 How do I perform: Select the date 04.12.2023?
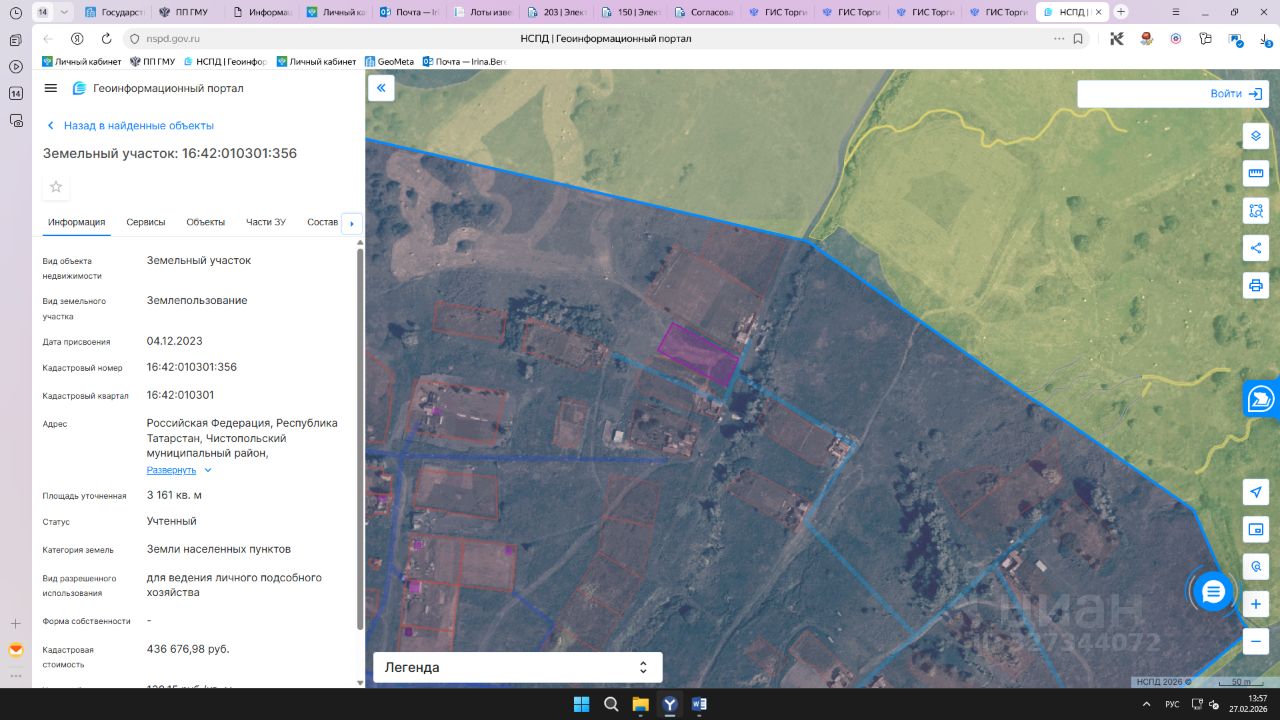(175, 341)
